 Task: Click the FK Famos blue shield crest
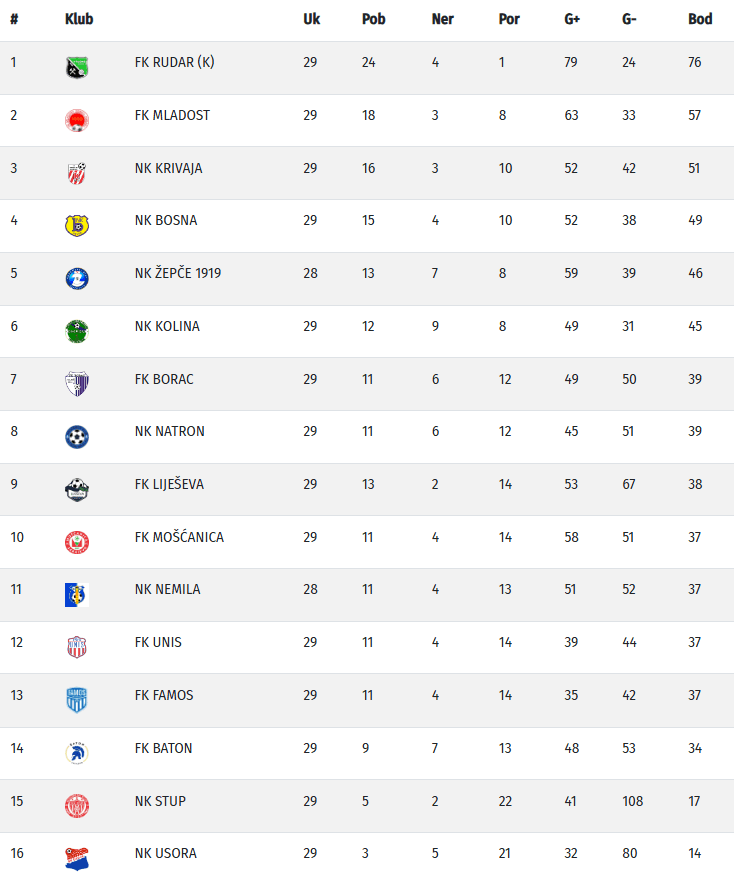(77, 701)
